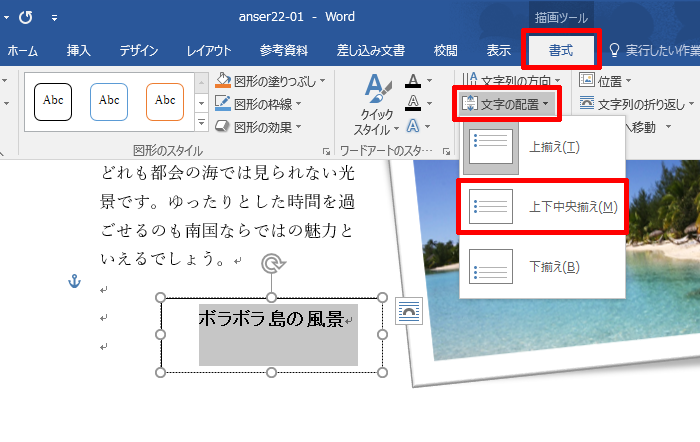
Task: Click the text outline A icon
Action: 413,103
